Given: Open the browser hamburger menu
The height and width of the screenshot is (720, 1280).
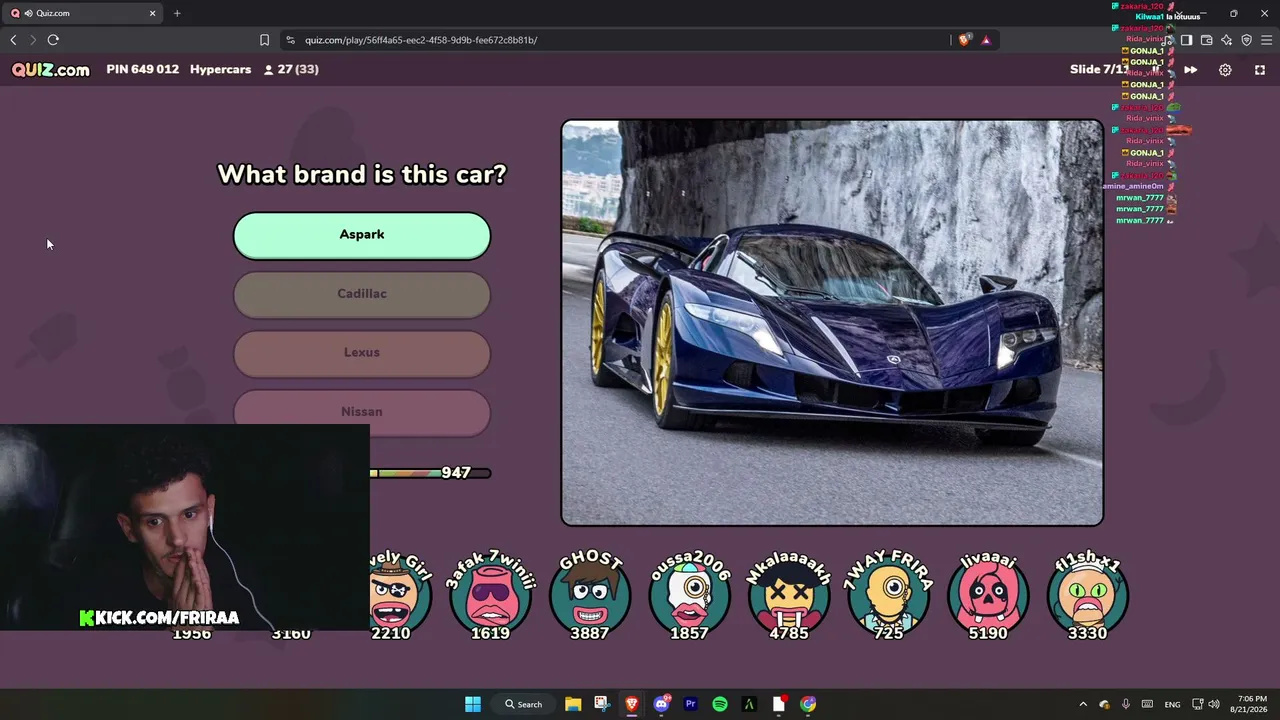Looking at the screenshot, I should click(1266, 40).
